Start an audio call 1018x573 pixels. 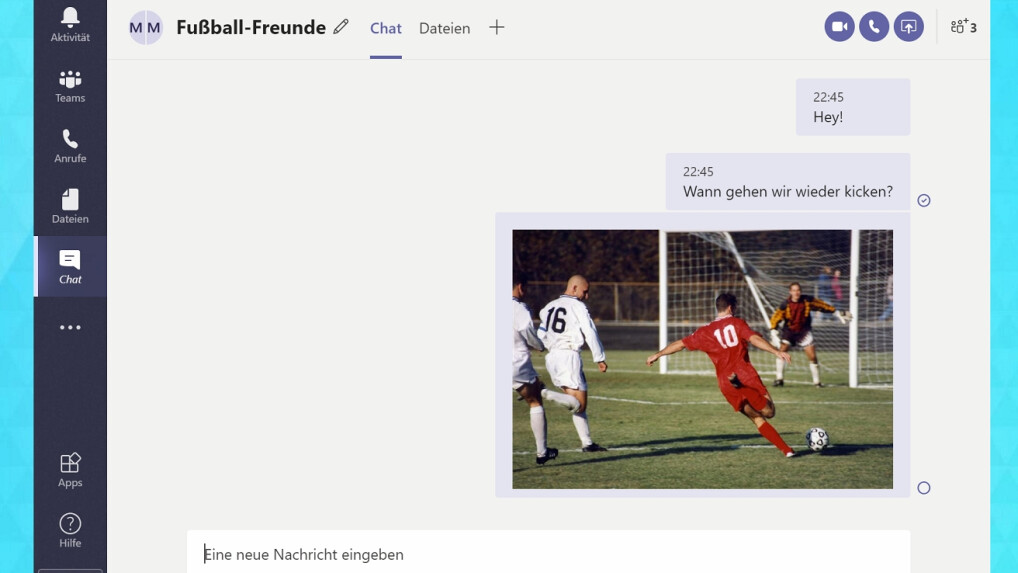coord(874,27)
